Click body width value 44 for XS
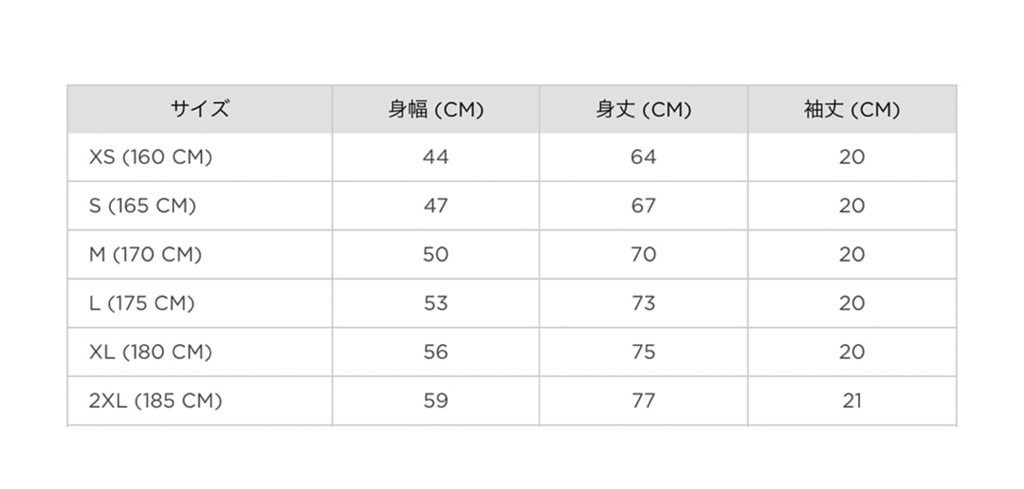Viewport: 1024px width, 489px height. pos(436,157)
